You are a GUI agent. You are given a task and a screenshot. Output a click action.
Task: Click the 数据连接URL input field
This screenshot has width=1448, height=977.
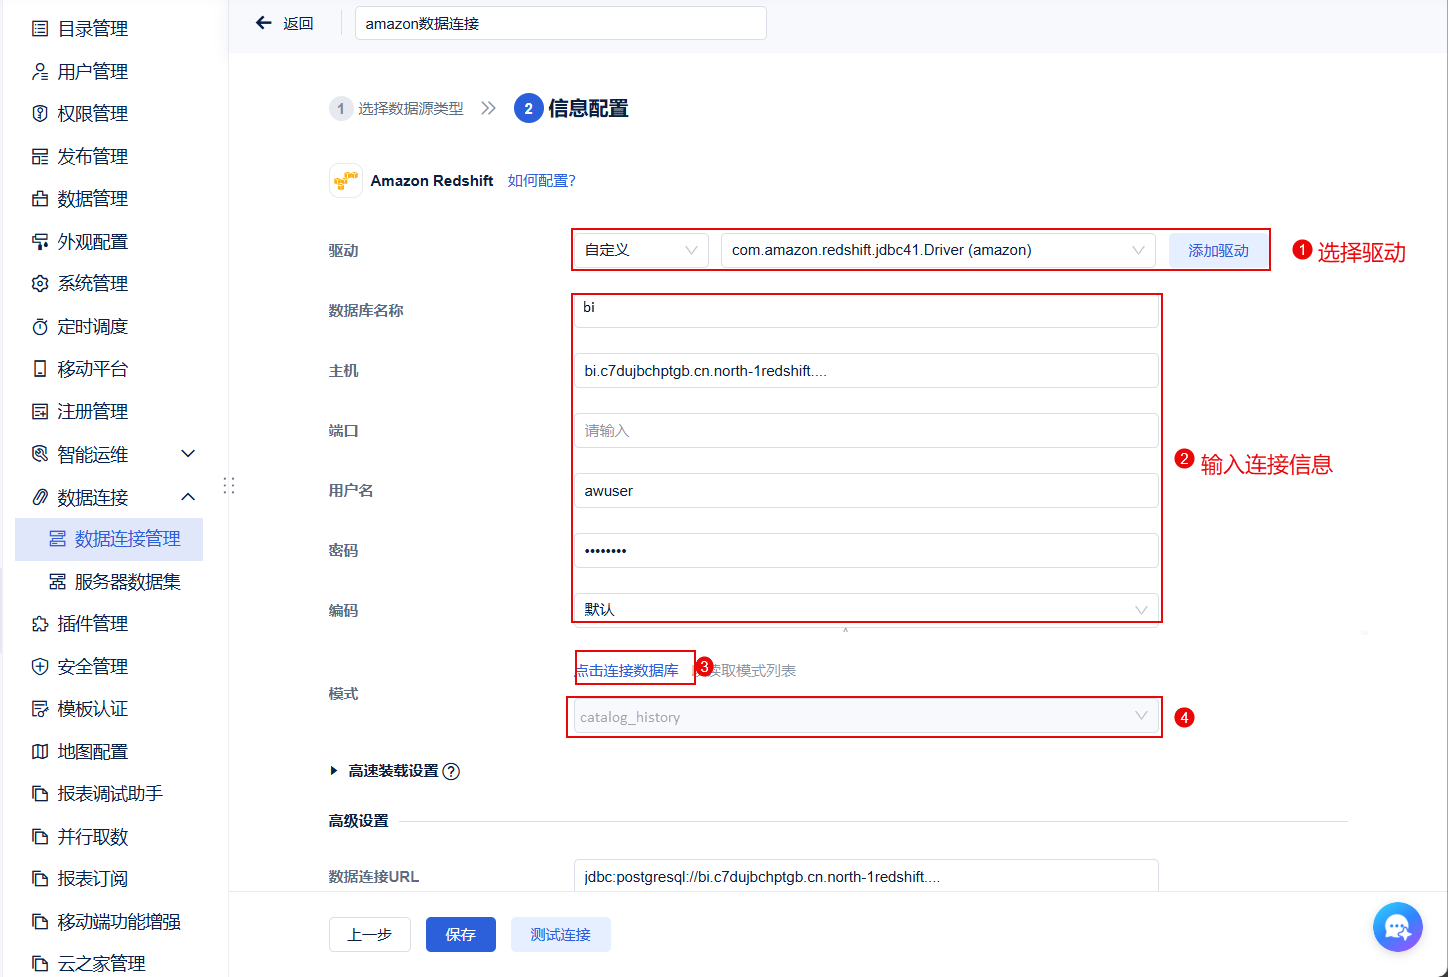[866, 876]
